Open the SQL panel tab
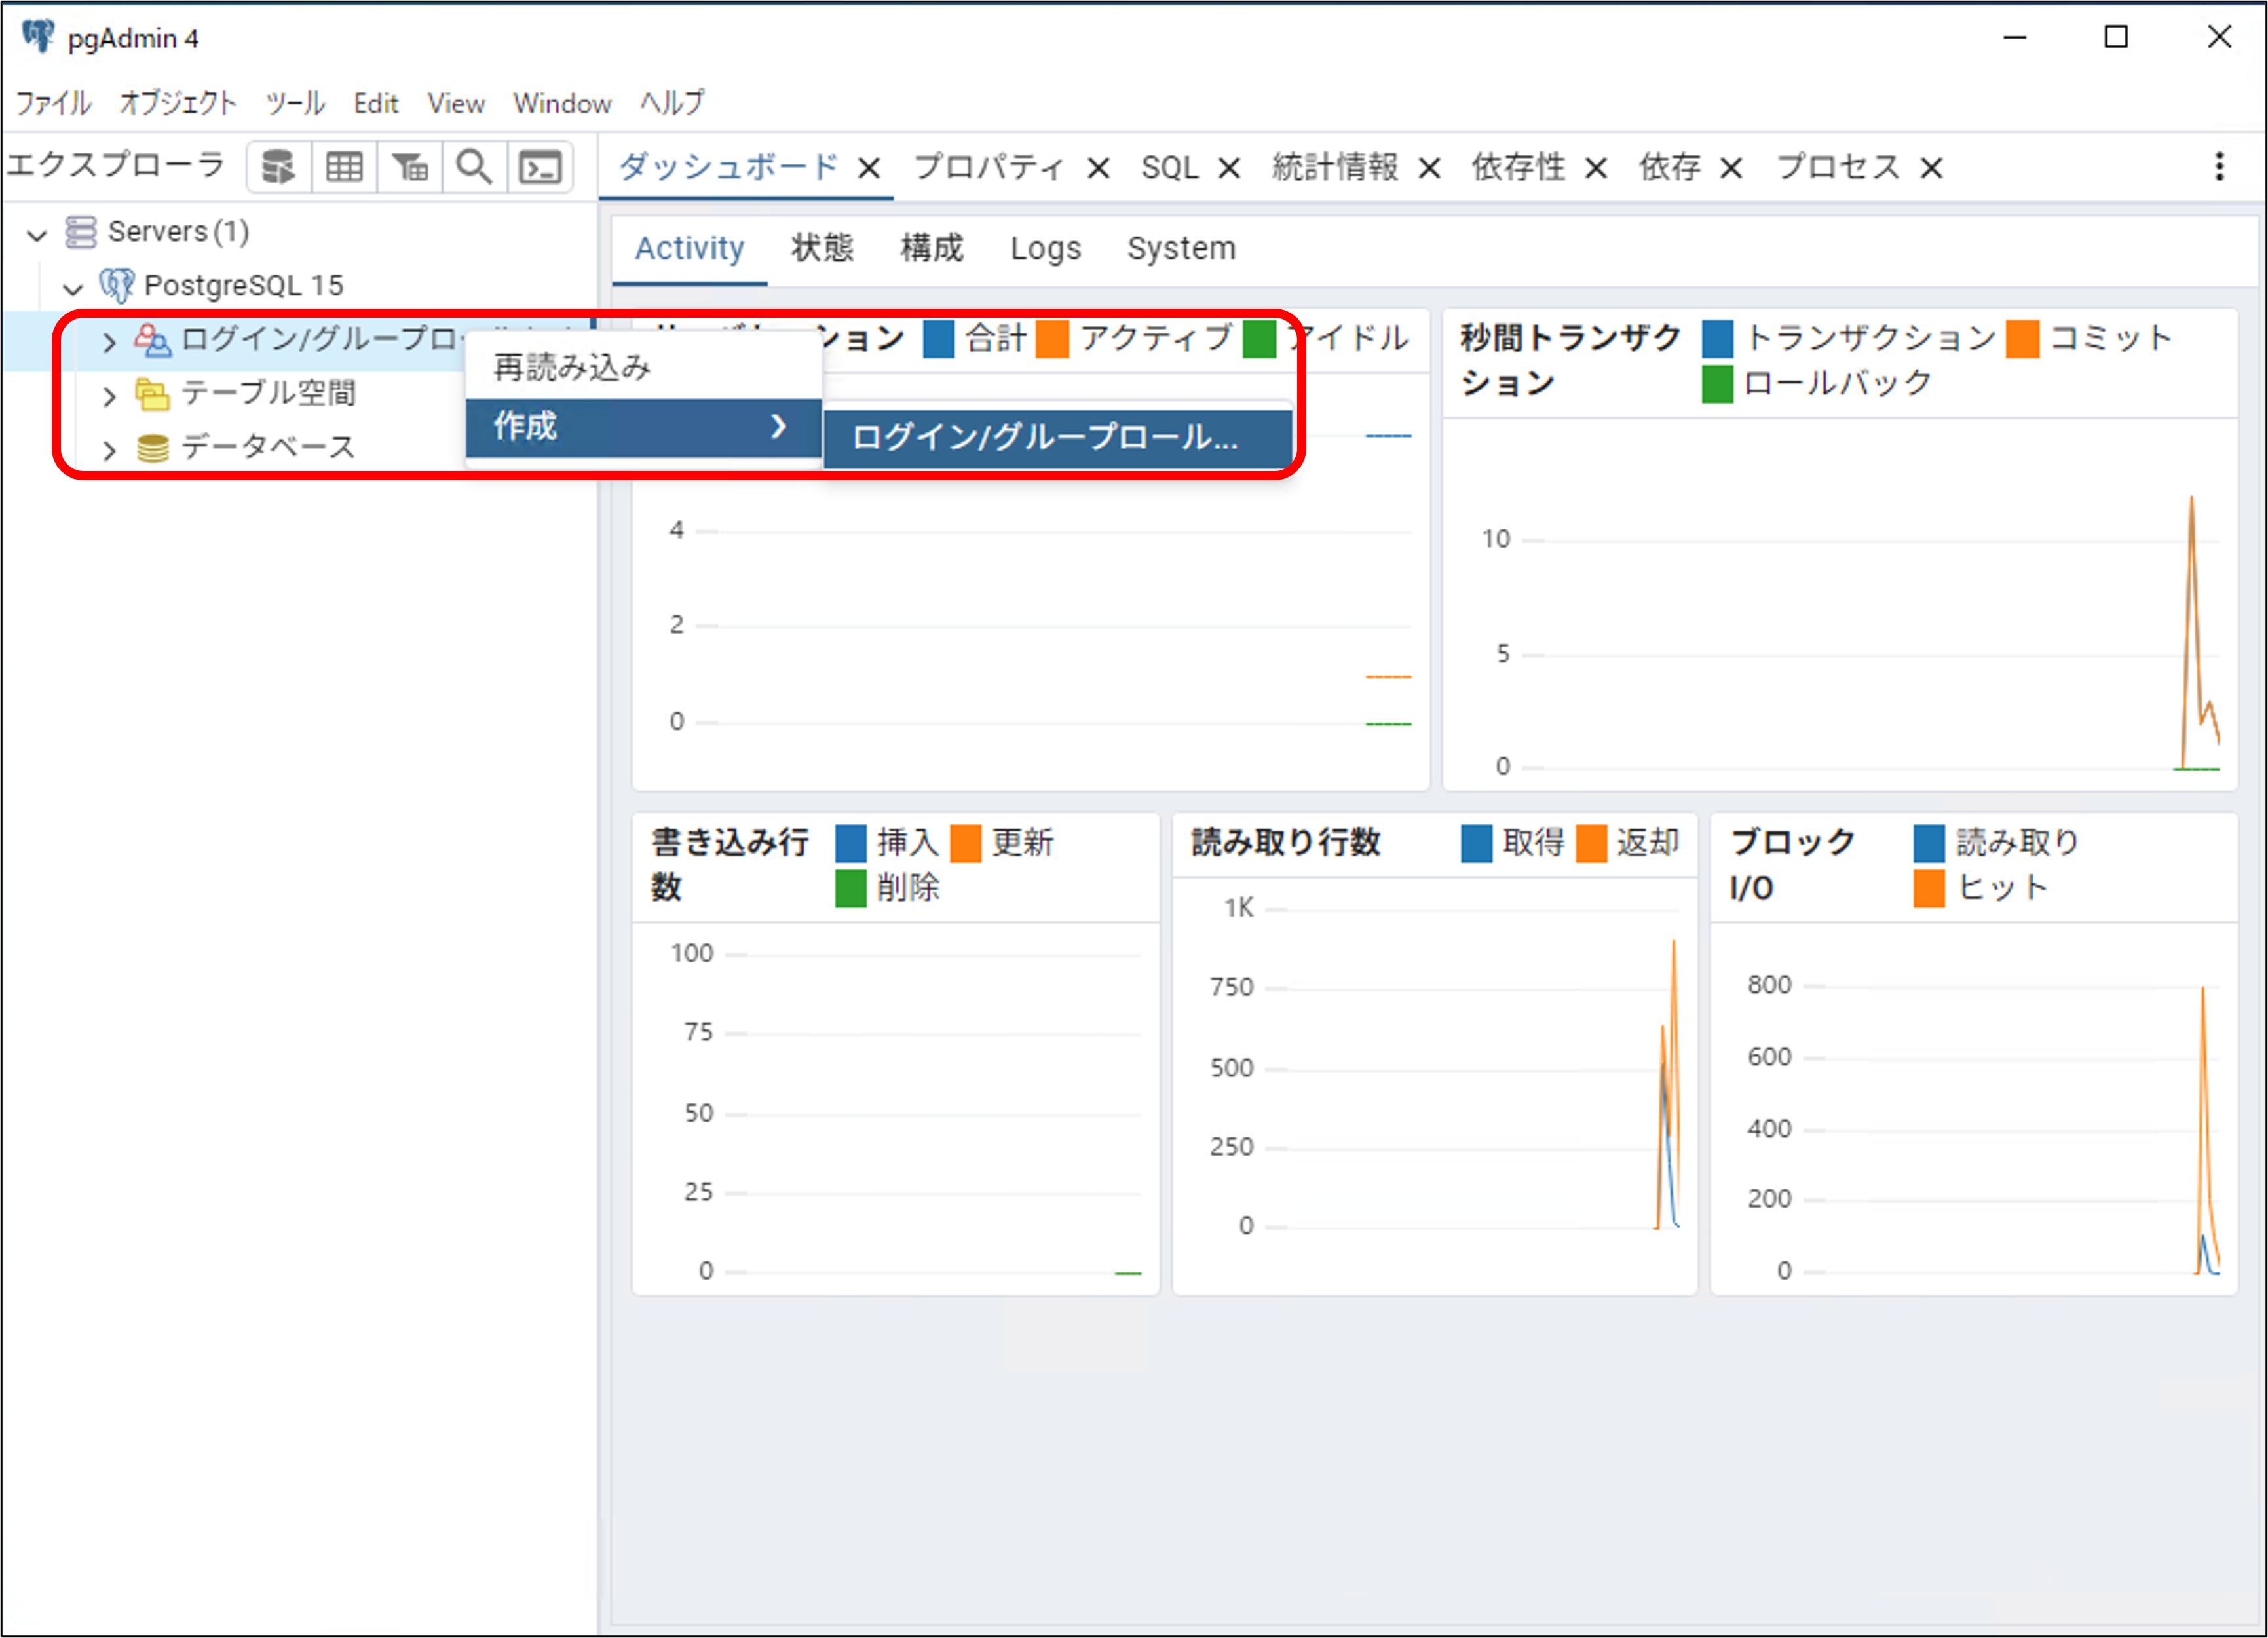Screen dimensions: 2268x1638 pyautogui.click(x=1169, y=167)
